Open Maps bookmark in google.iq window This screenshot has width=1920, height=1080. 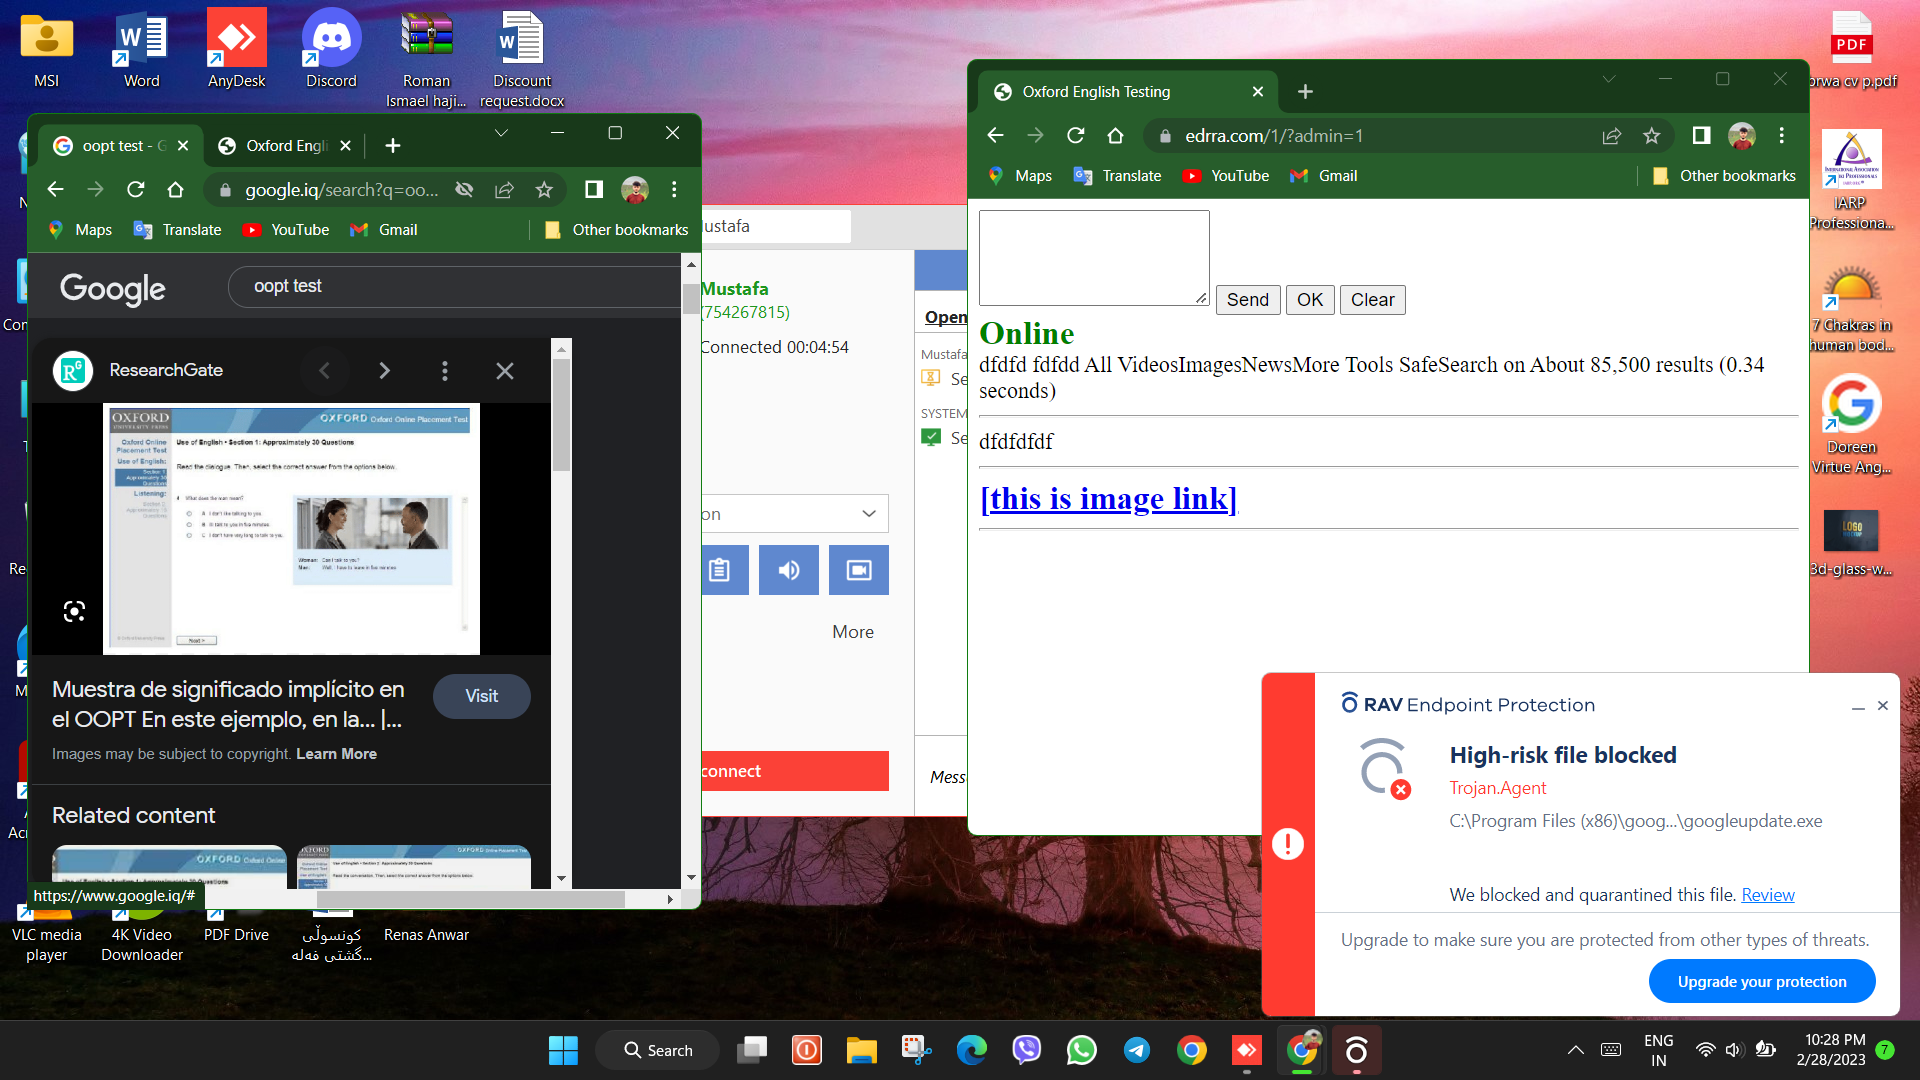pyautogui.click(x=80, y=230)
